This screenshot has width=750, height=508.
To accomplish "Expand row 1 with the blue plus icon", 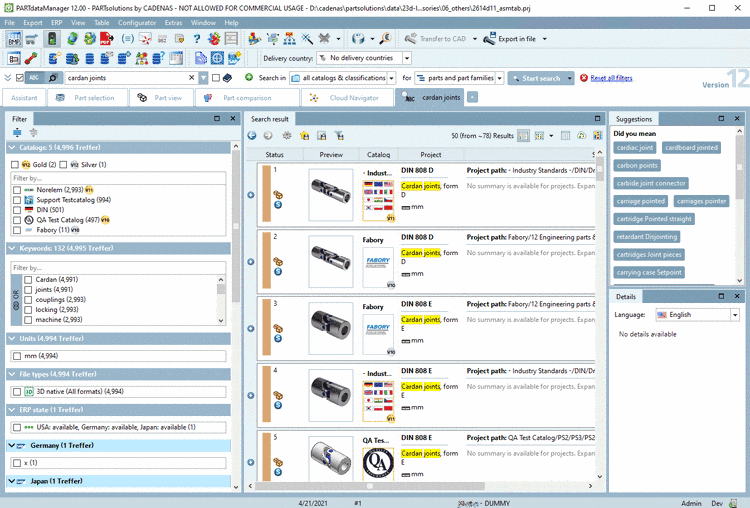I will coord(251,195).
